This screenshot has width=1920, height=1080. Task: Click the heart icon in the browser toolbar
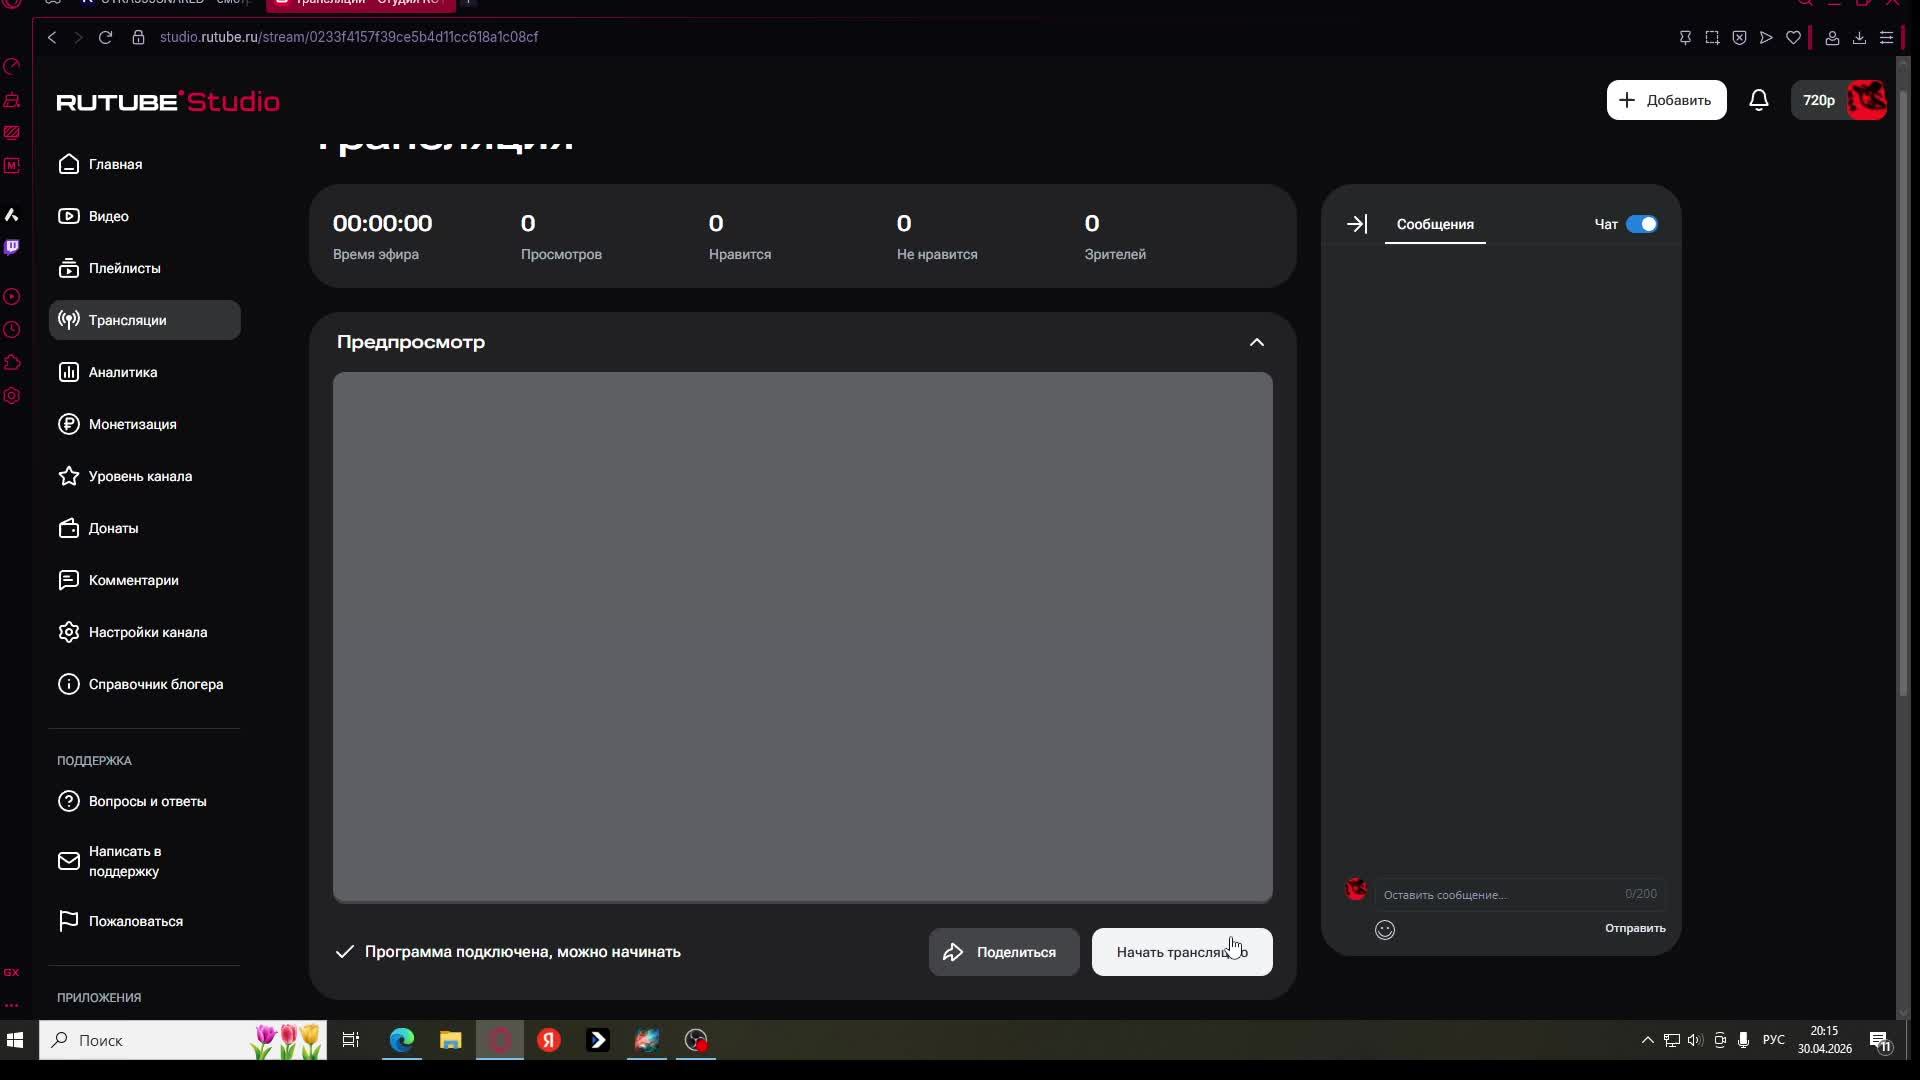pyautogui.click(x=1793, y=37)
